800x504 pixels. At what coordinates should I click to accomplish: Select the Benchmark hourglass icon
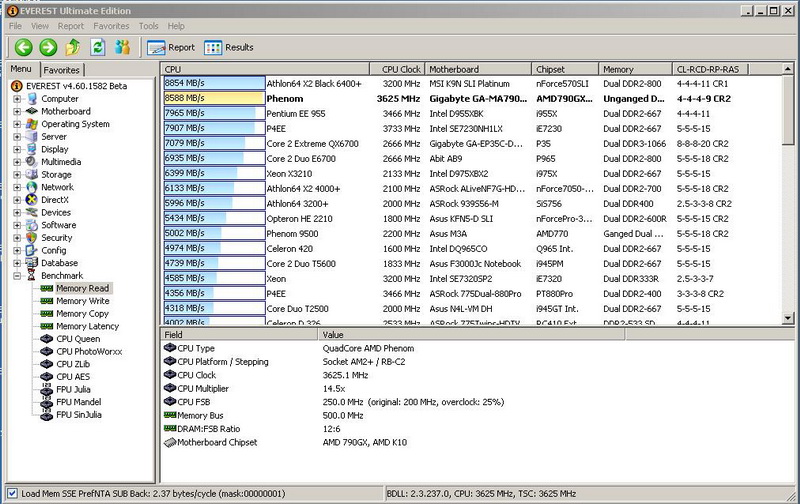point(32,275)
